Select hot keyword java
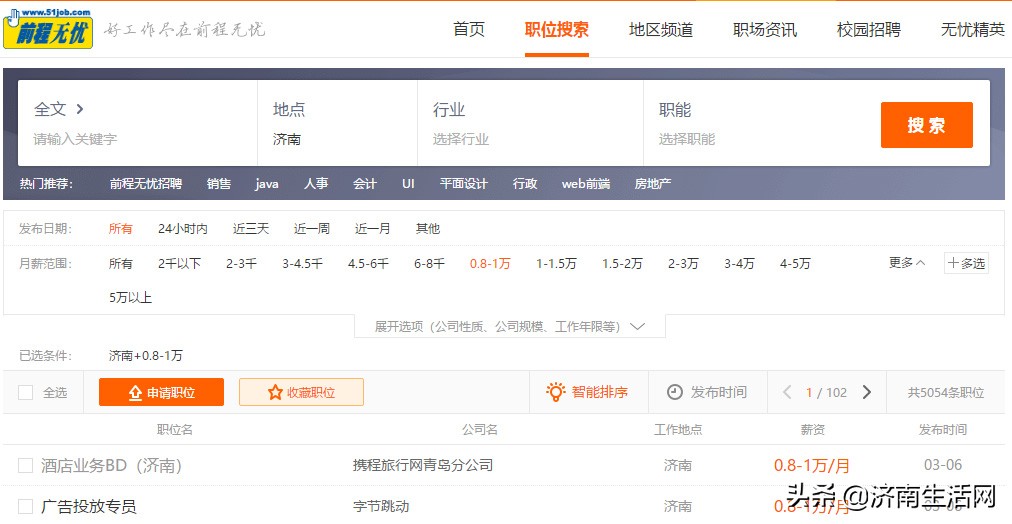Image resolution: width=1012 pixels, height=524 pixels. 267,184
